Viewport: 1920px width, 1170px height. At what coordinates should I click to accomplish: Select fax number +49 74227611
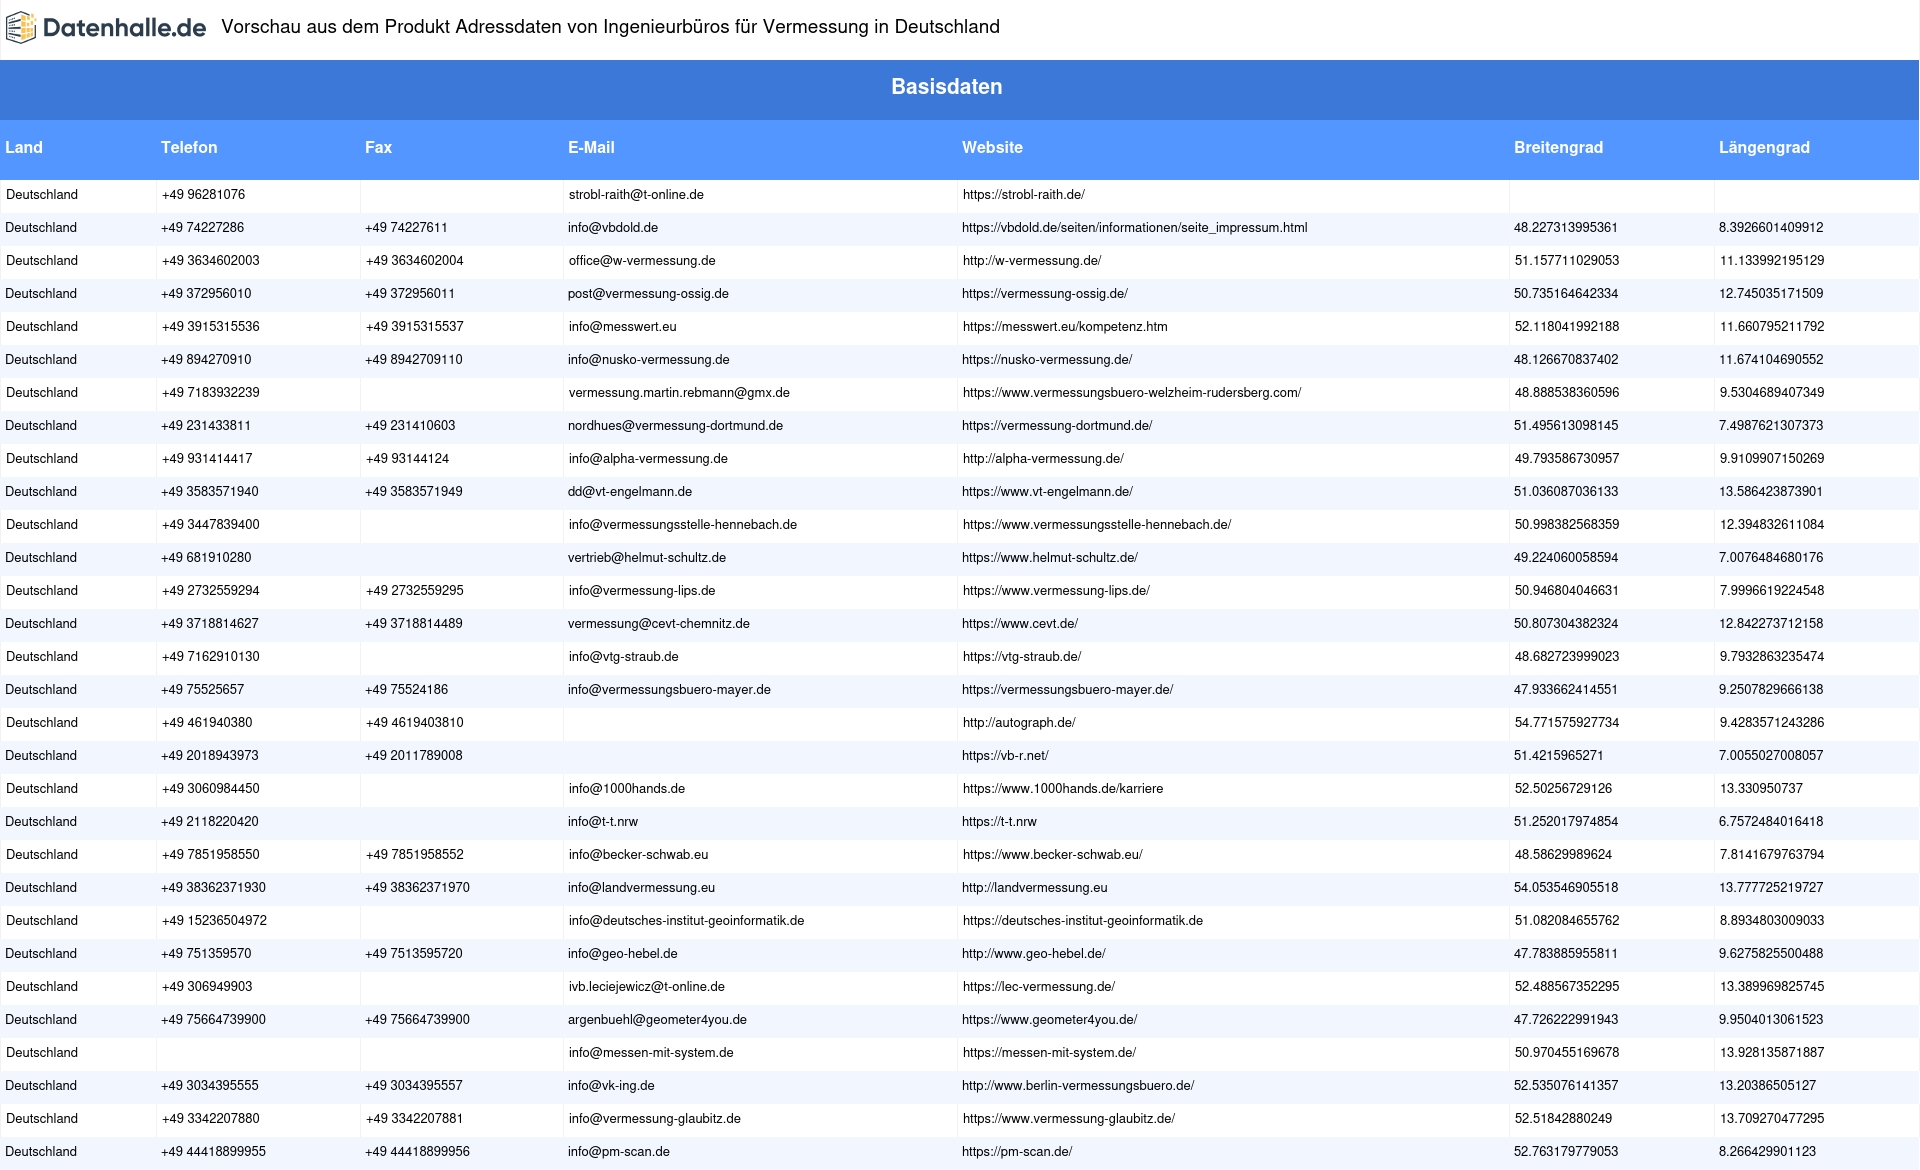[406, 228]
